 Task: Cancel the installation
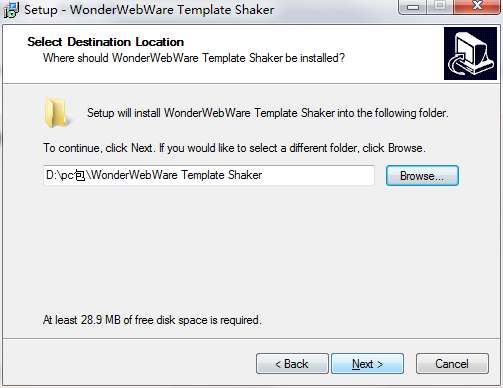coord(452,364)
